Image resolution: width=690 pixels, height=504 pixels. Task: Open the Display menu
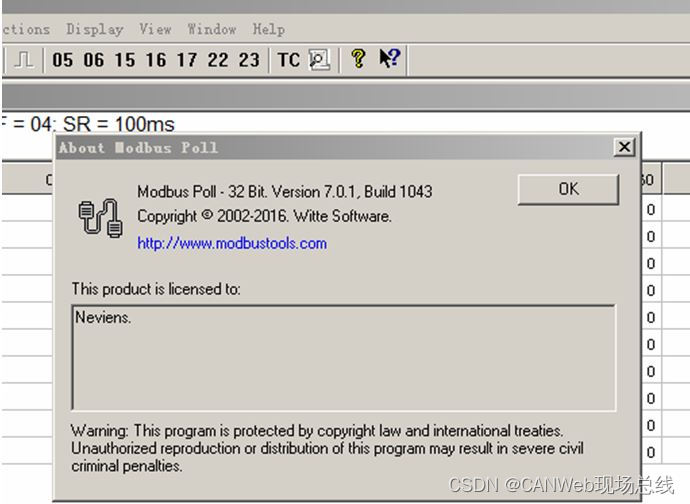pos(95,29)
